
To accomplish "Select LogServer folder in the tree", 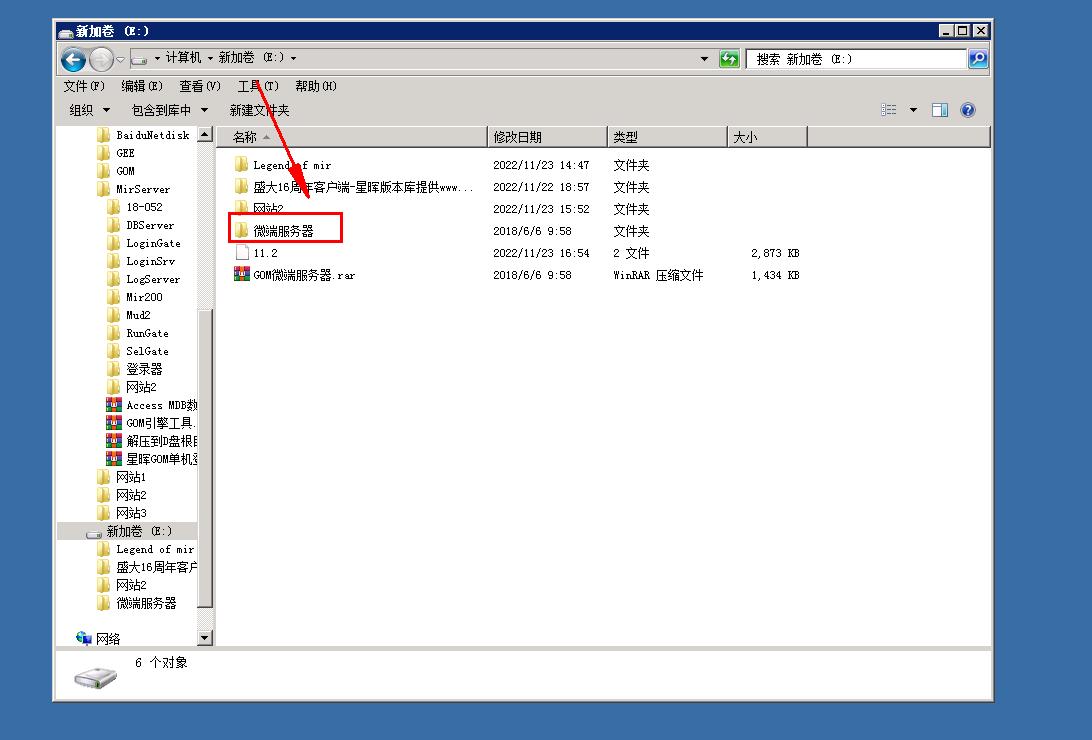I will 144,279.
